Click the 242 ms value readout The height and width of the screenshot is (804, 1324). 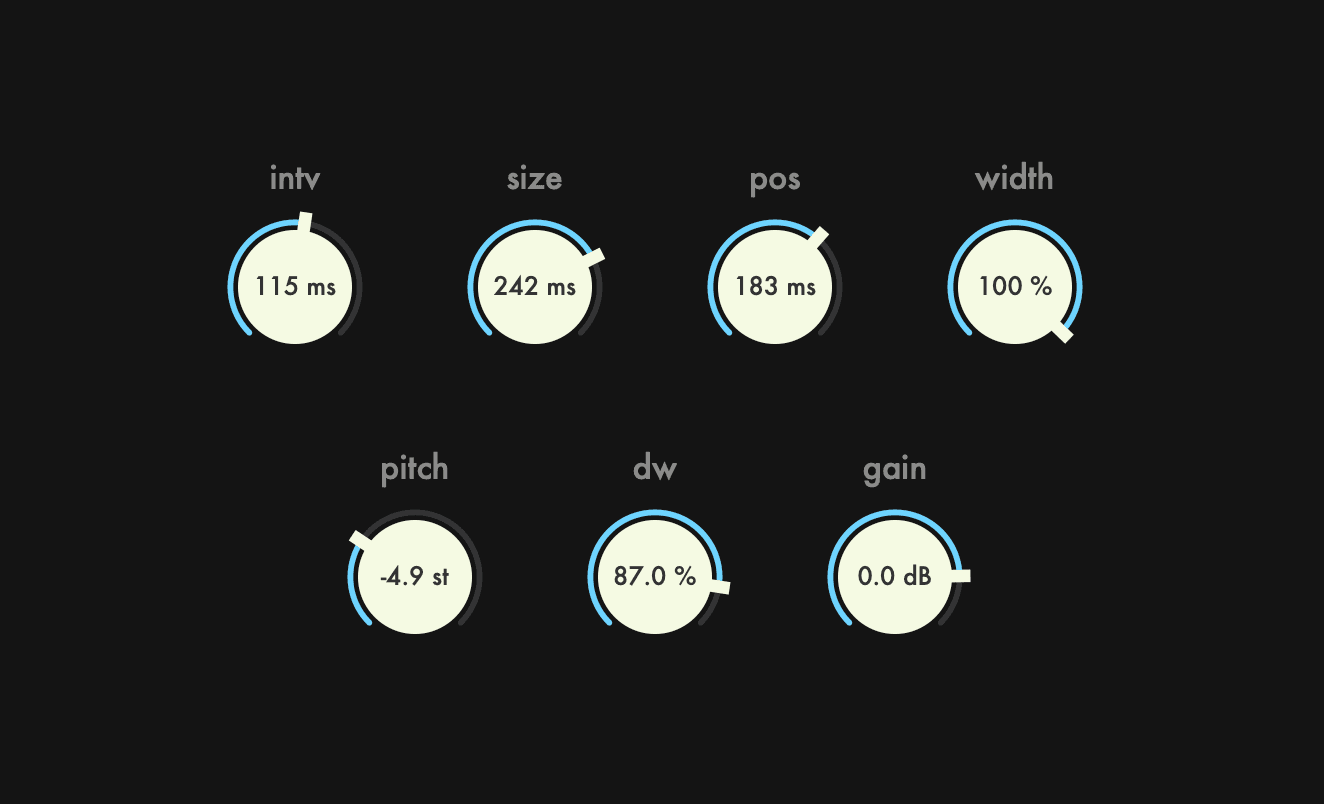[535, 286]
